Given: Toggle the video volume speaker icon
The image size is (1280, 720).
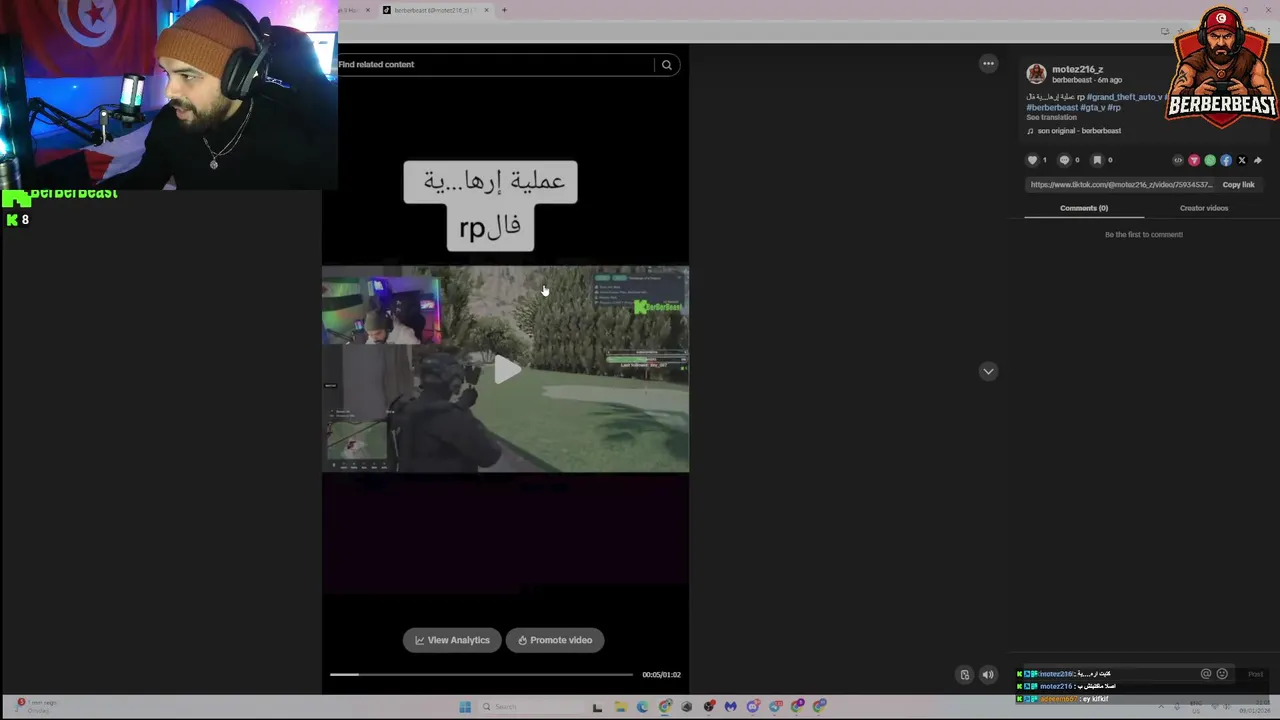Looking at the screenshot, I should [x=988, y=675].
